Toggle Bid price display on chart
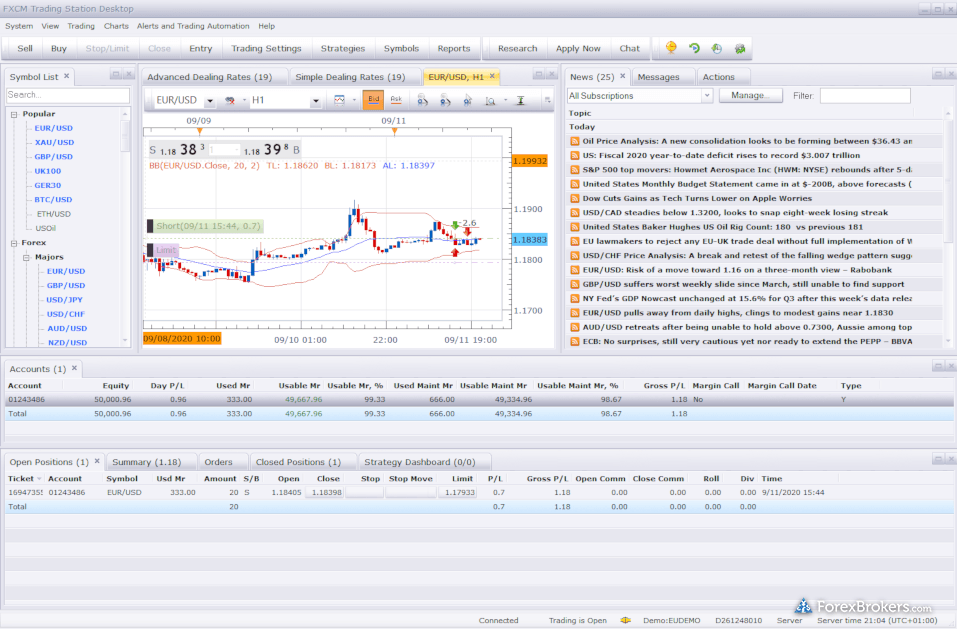Image resolution: width=957 pixels, height=629 pixels. tap(374, 99)
